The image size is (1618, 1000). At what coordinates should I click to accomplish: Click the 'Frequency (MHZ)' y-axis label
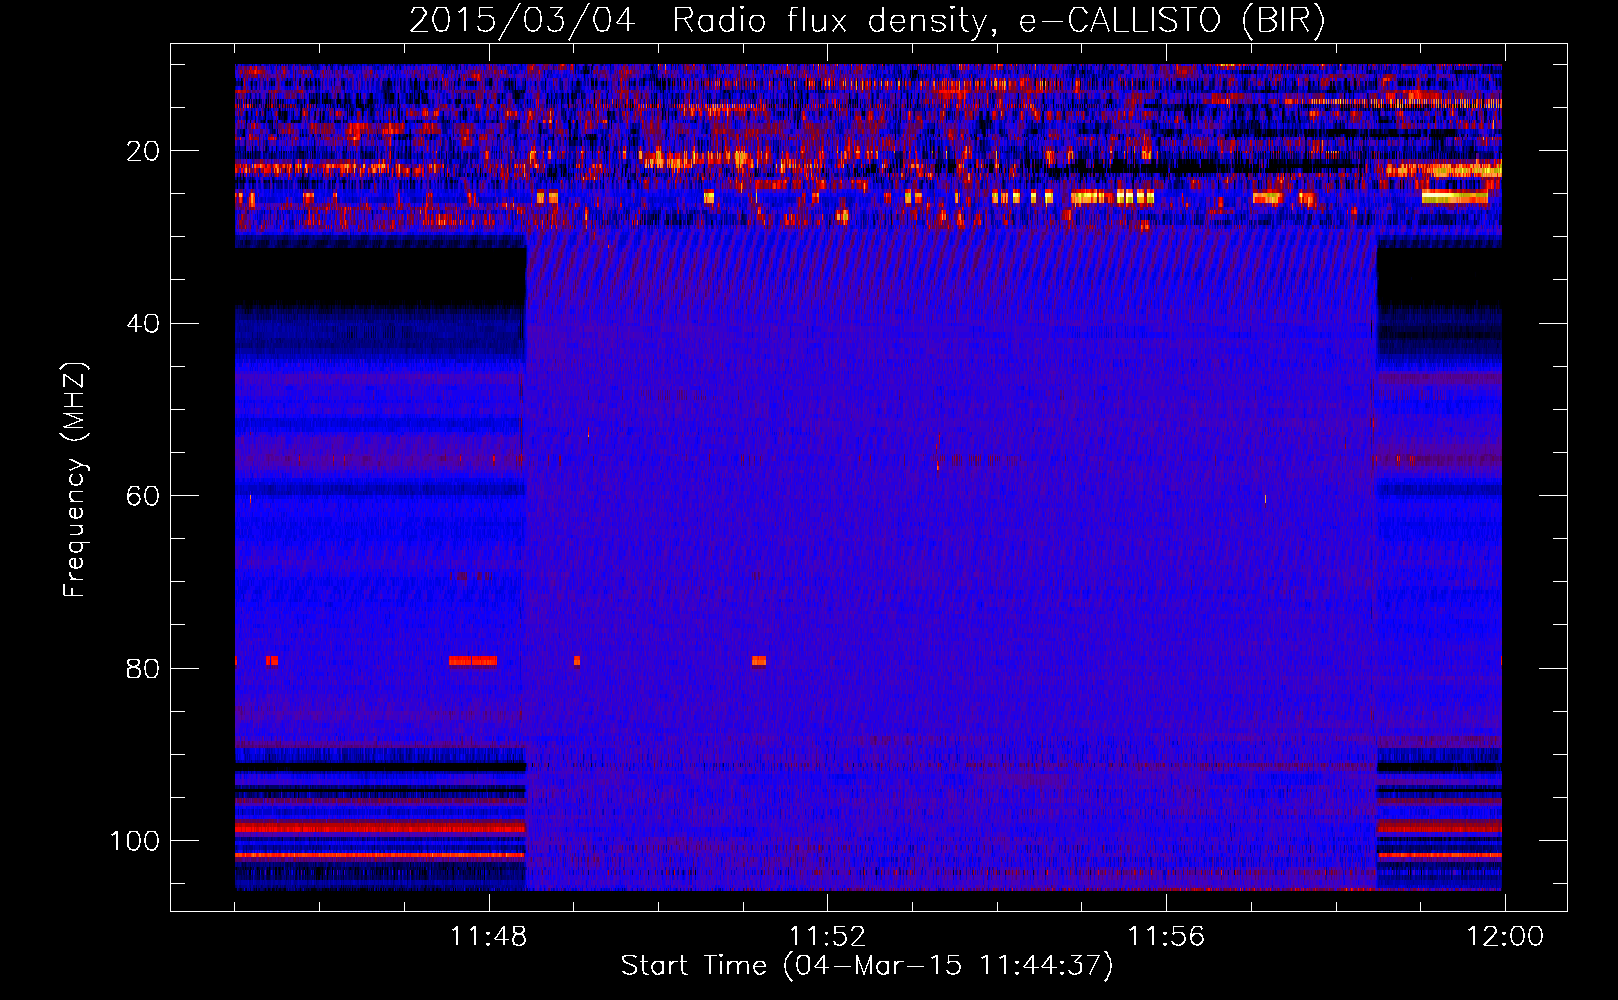coord(75,479)
